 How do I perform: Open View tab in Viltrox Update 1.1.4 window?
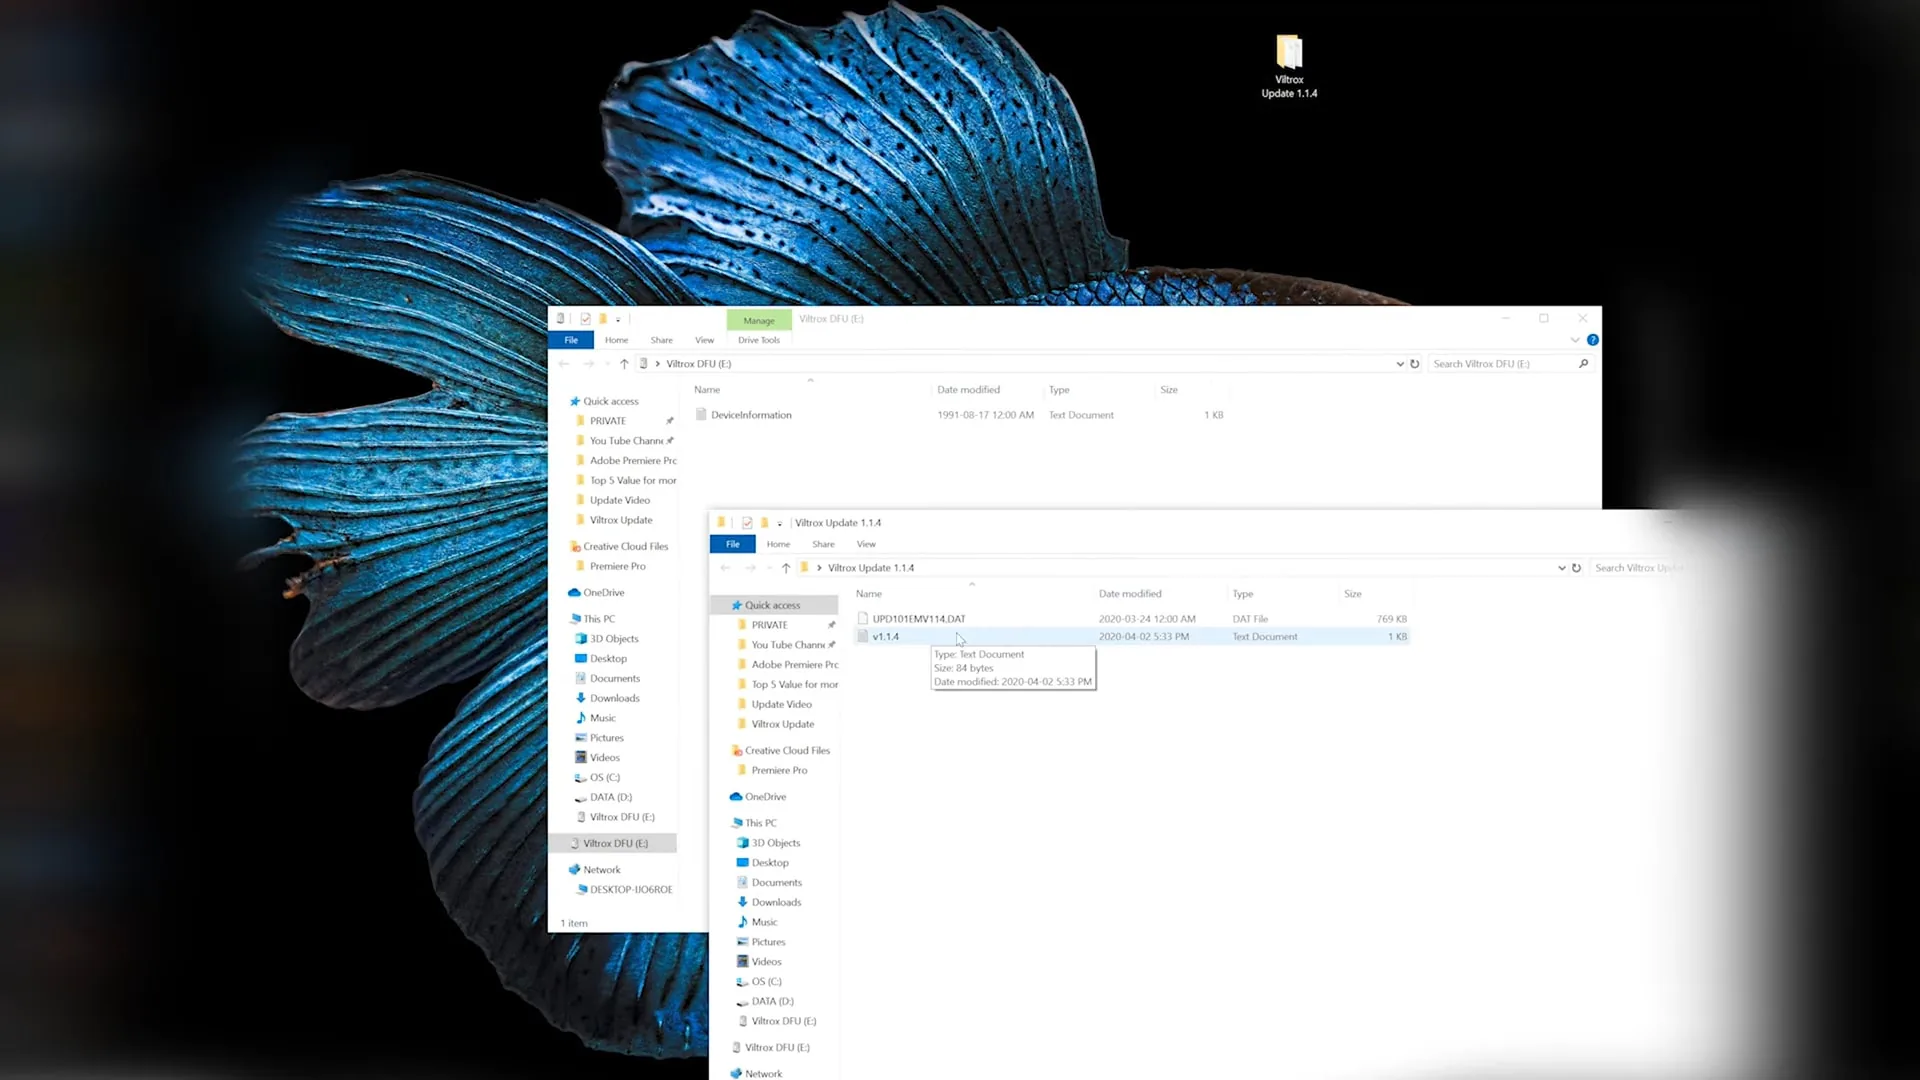point(866,544)
